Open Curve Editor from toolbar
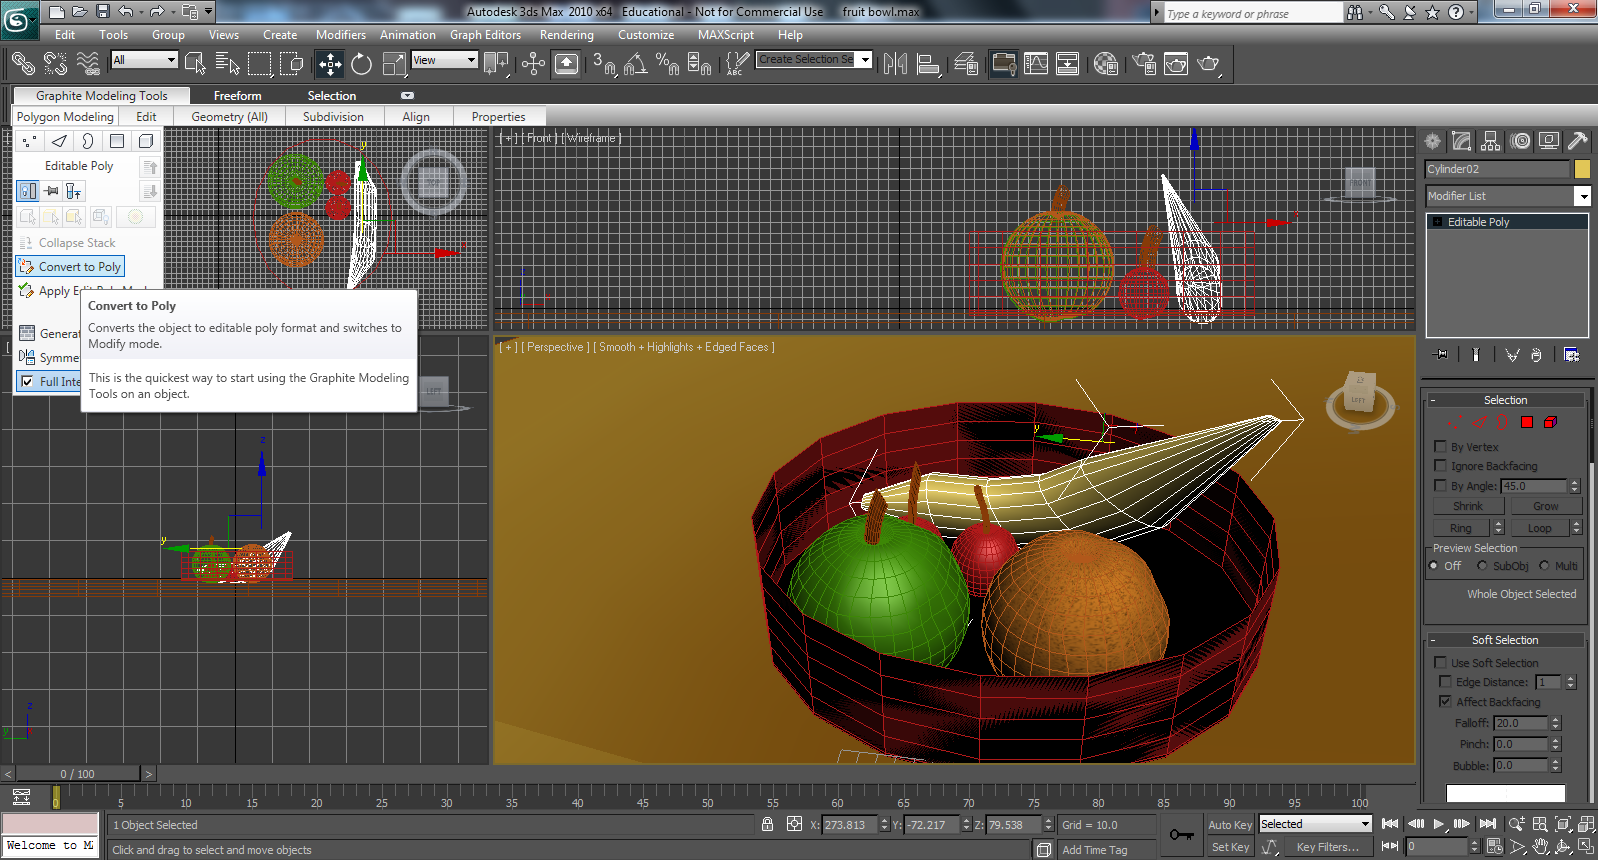The height and width of the screenshot is (860, 1598). [1036, 64]
